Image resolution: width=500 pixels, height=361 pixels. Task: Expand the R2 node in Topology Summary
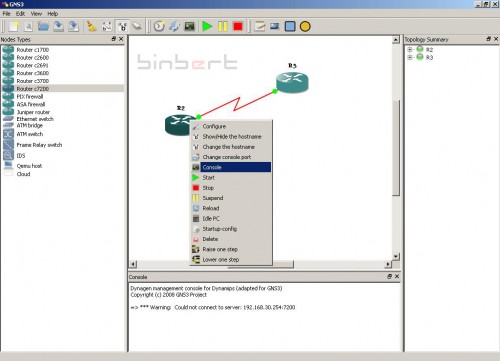tap(410, 49)
